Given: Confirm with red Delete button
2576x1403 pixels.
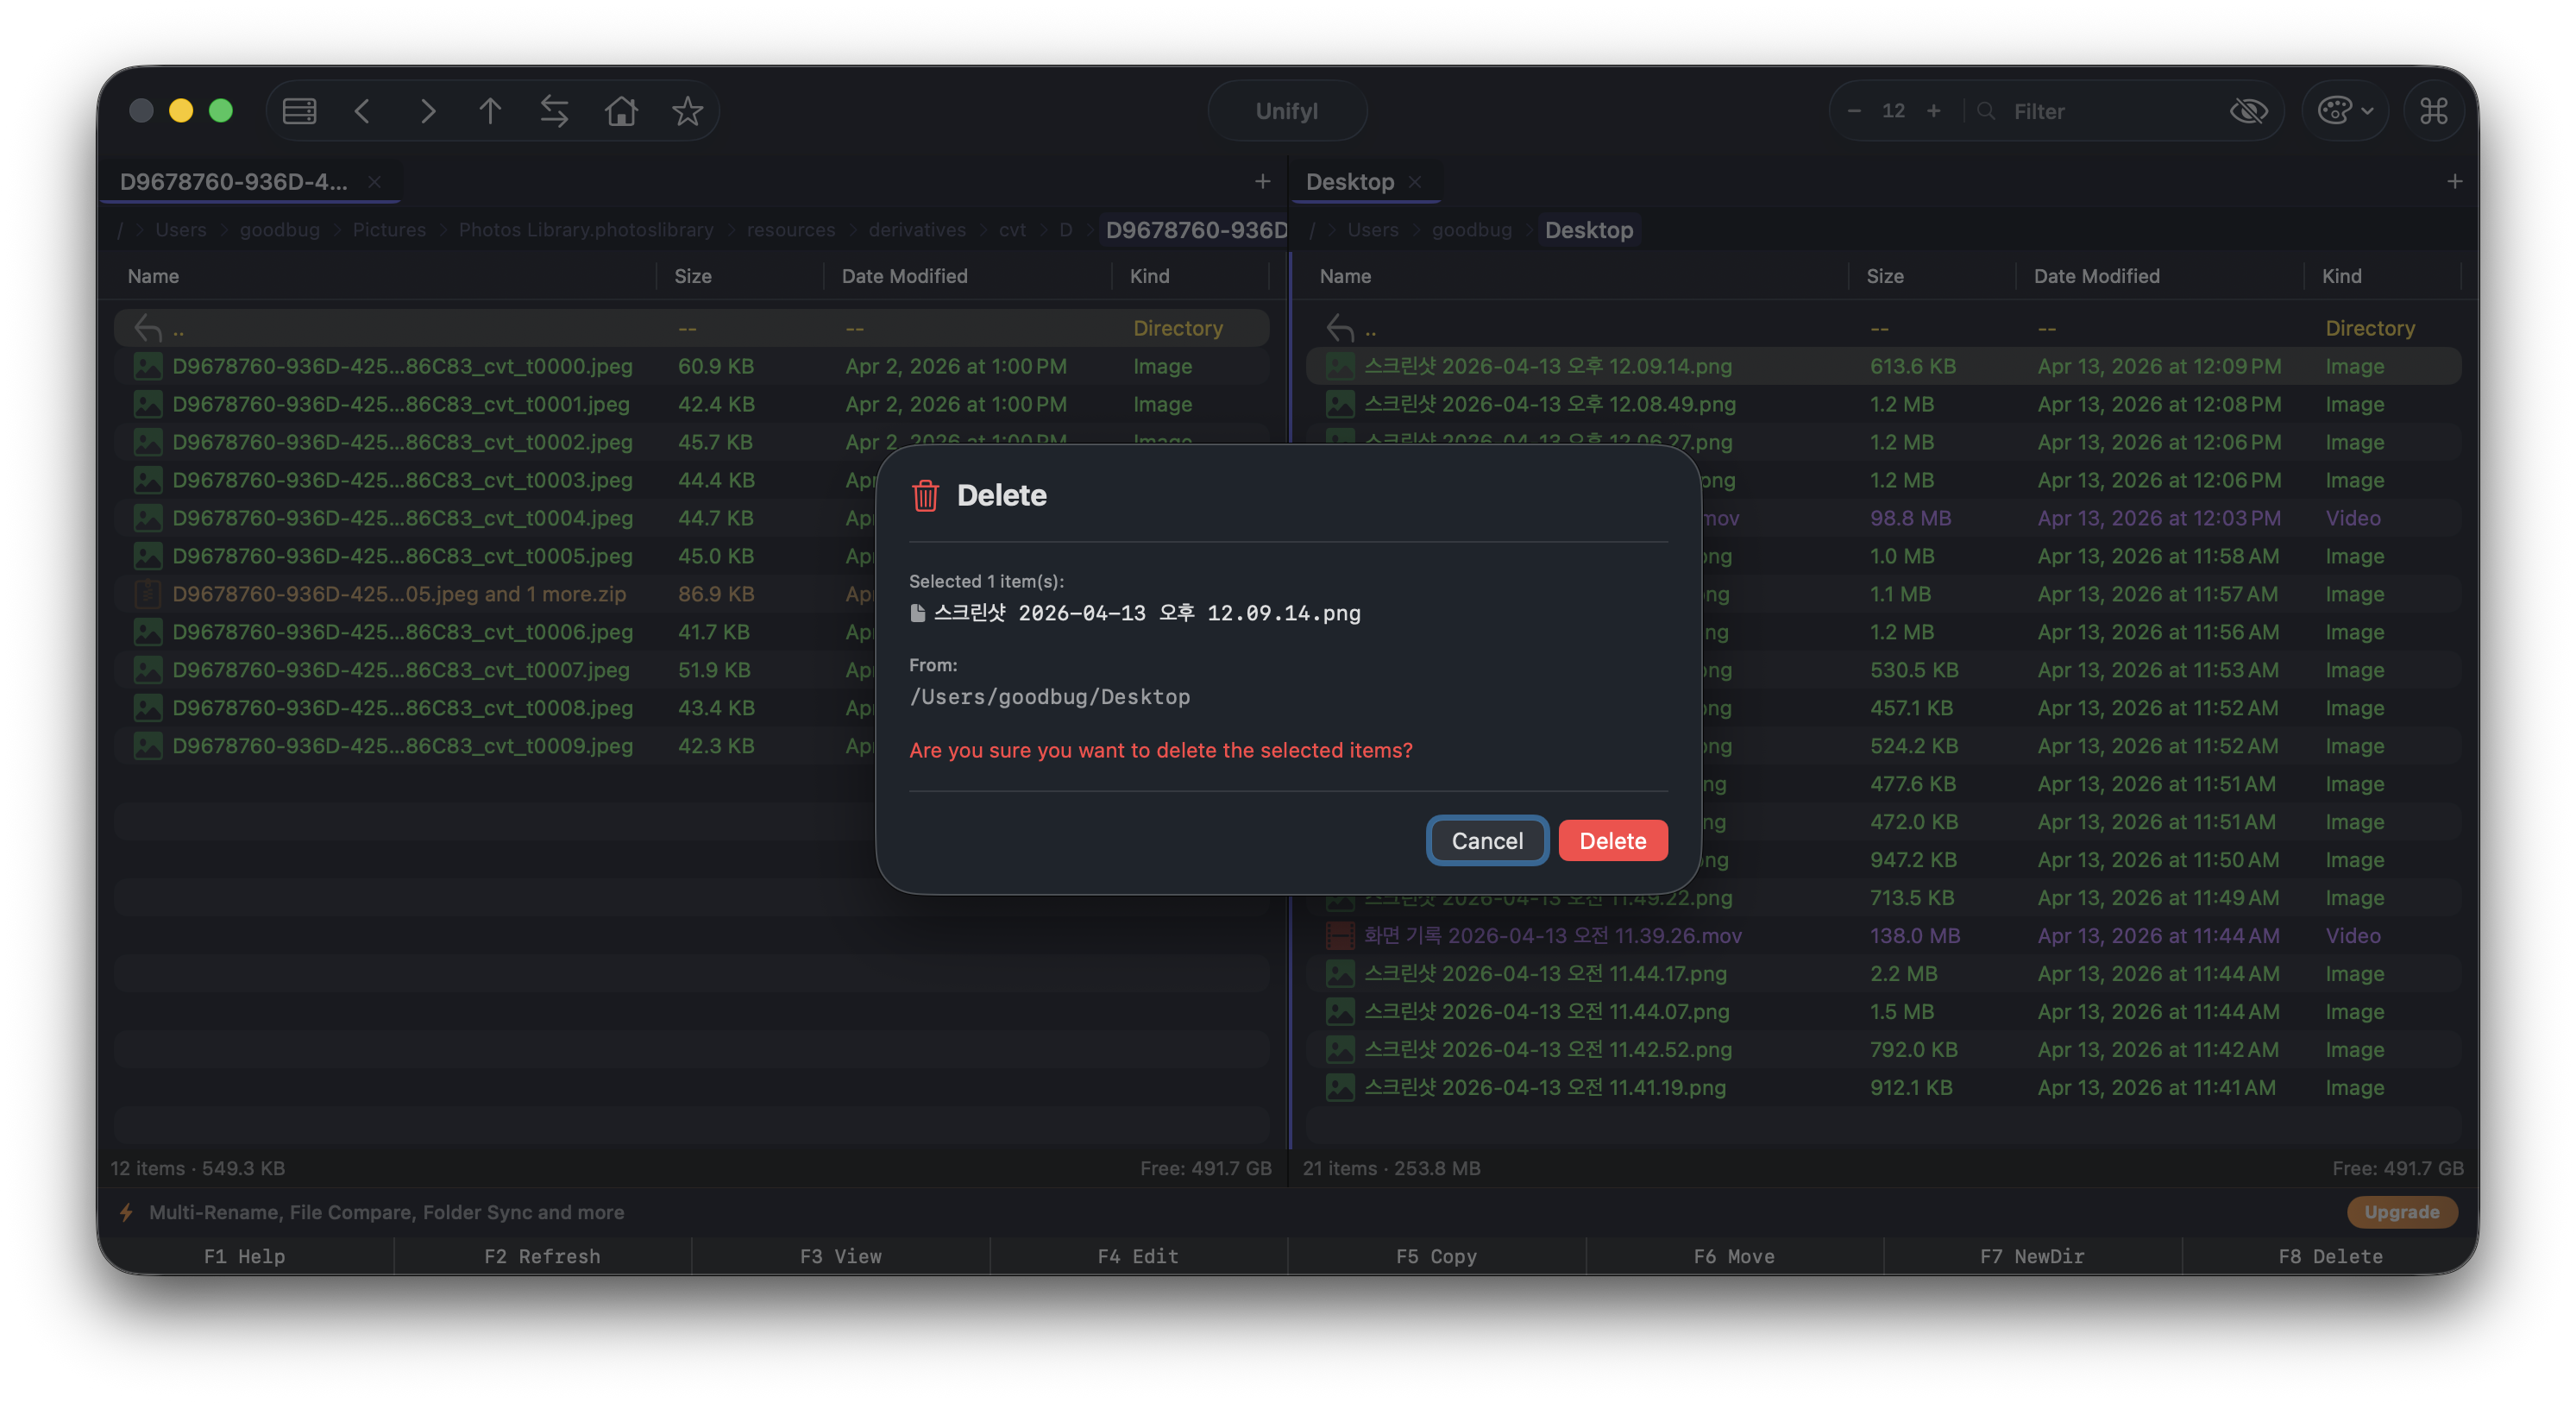Looking at the screenshot, I should [1612, 841].
